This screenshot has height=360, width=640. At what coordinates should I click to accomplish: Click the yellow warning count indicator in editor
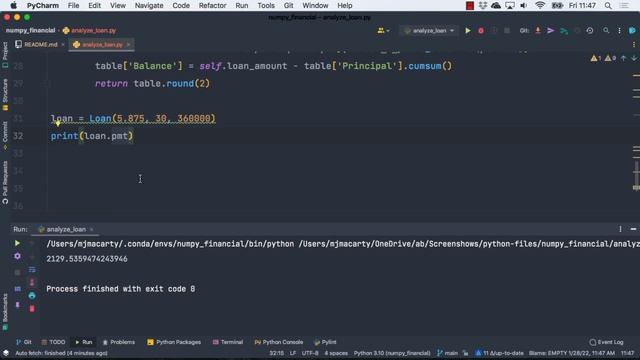click(x=596, y=58)
